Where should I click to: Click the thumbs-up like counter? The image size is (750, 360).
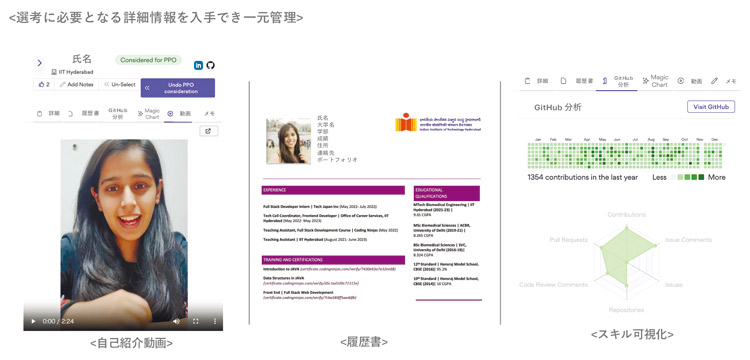pyautogui.click(x=44, y=85)
